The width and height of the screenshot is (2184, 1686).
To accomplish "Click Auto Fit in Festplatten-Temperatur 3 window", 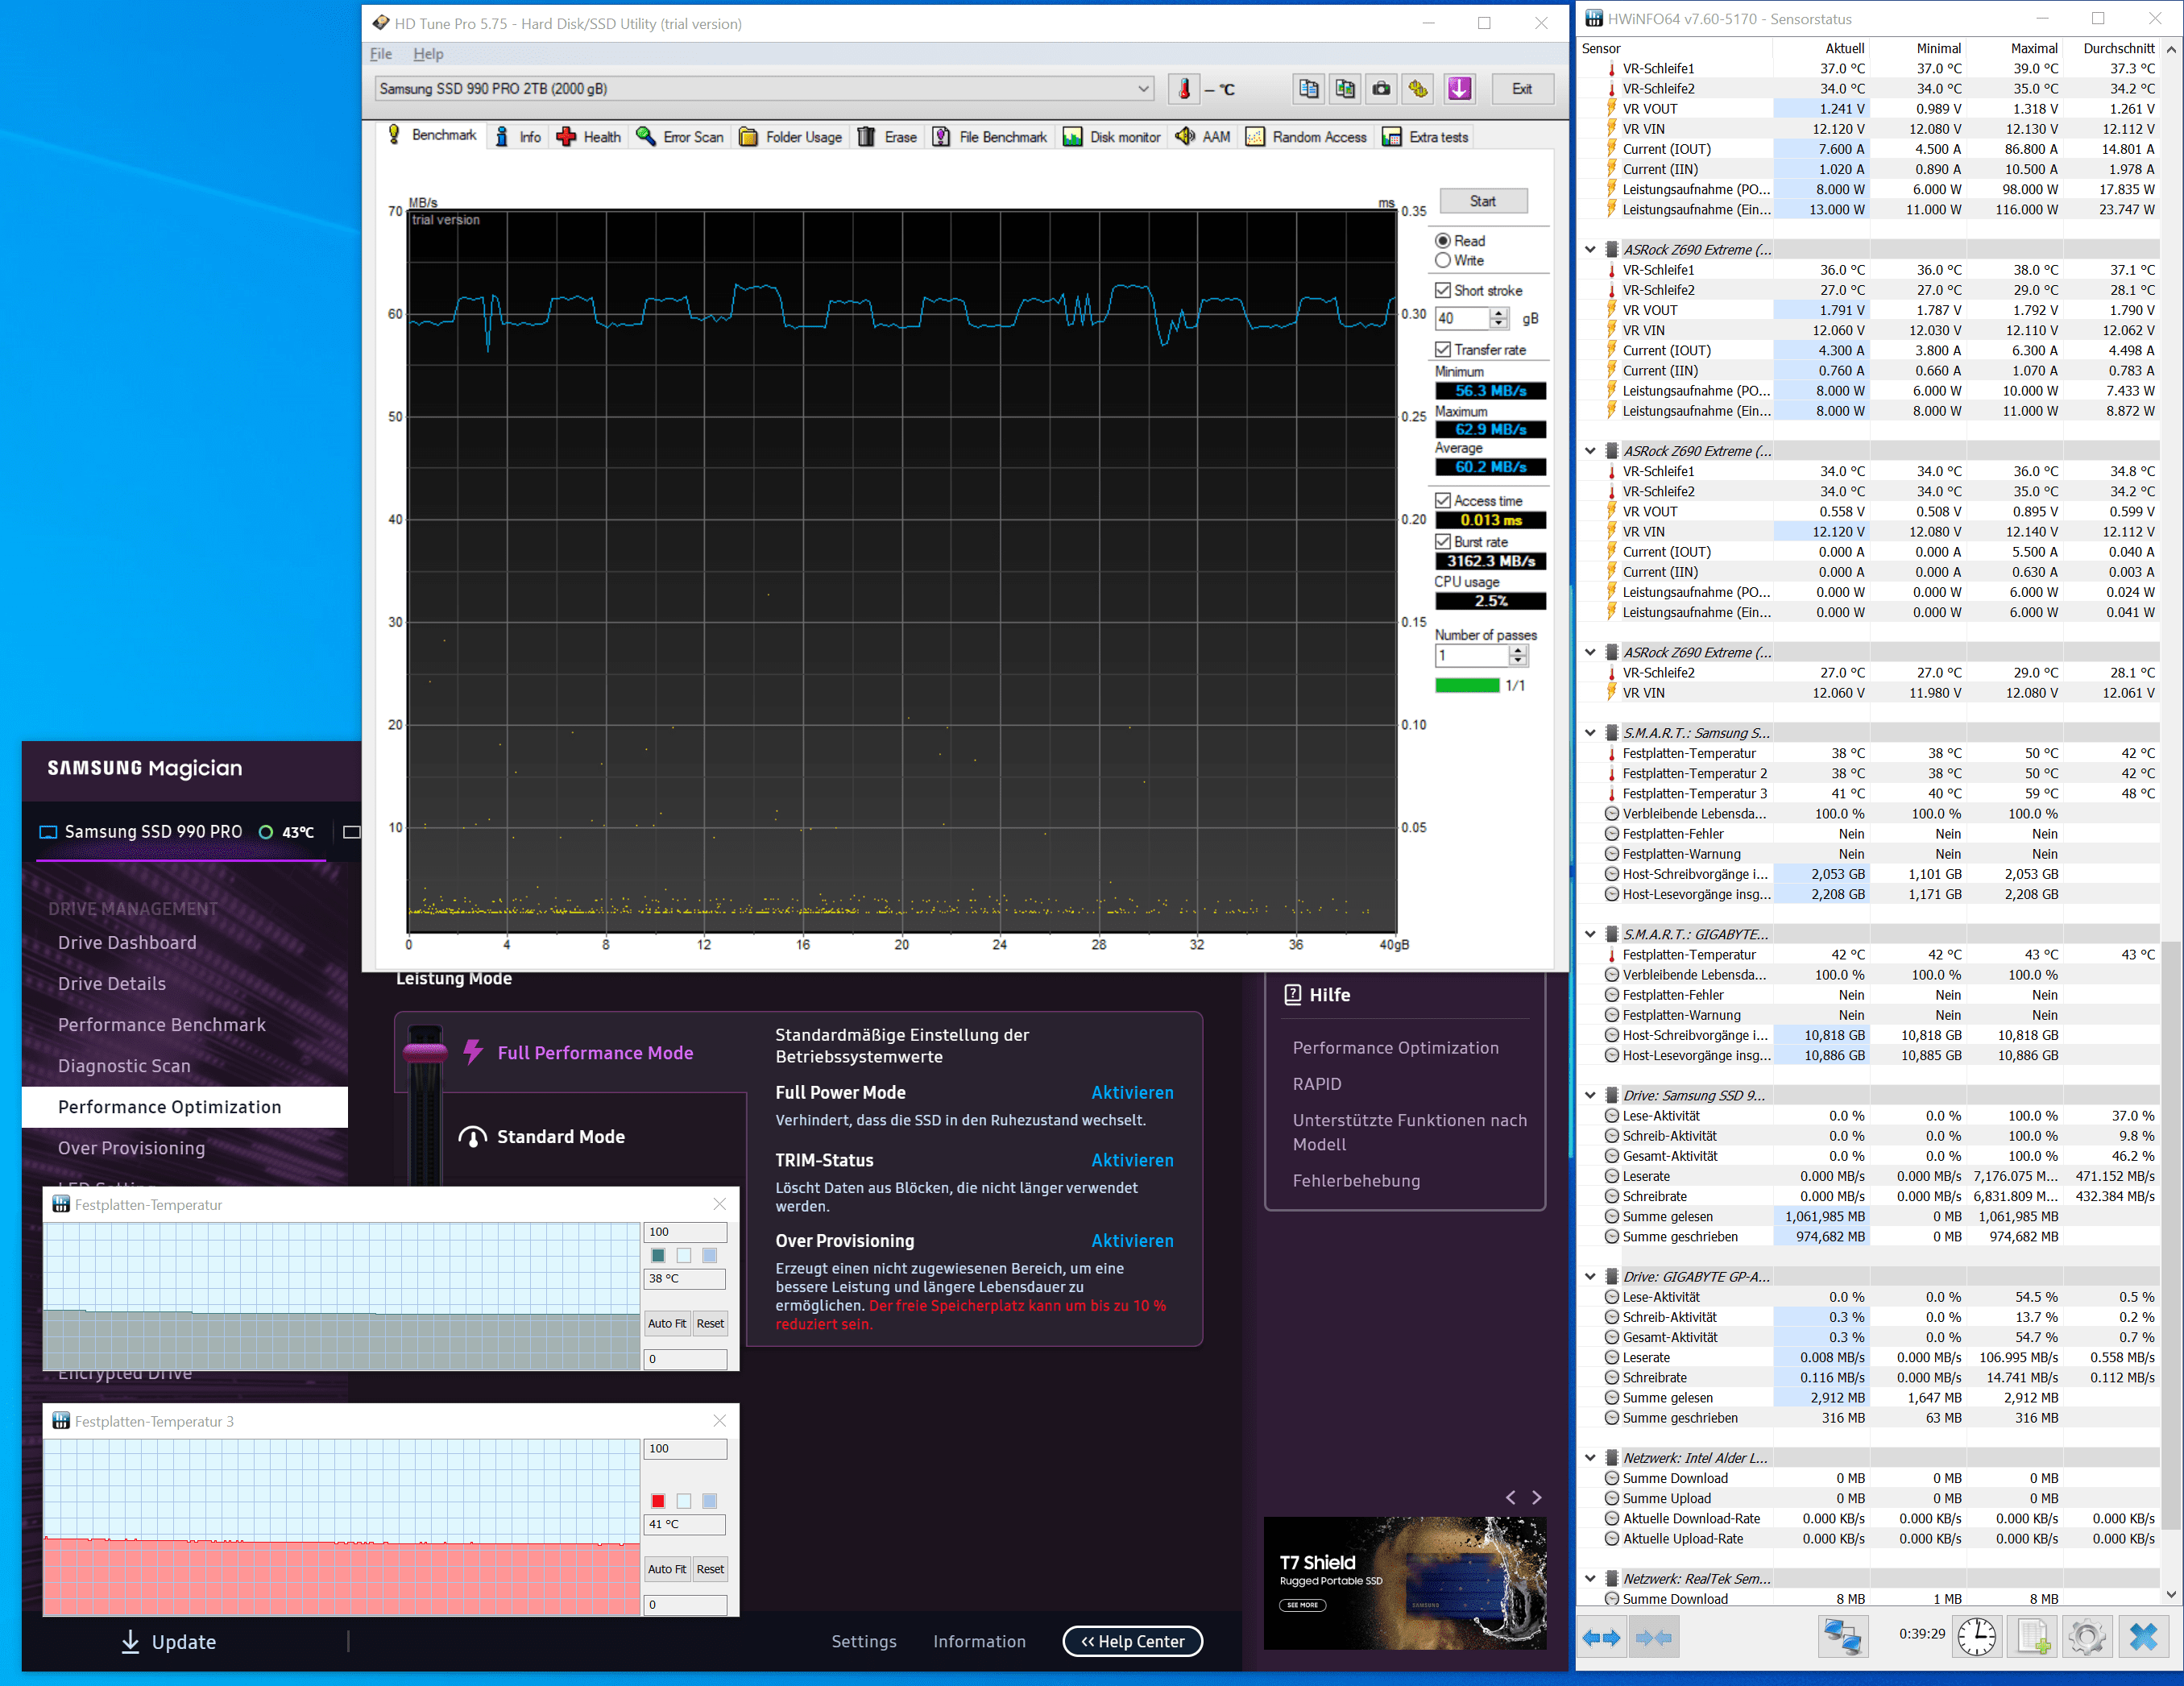I will pos(667,1569).
